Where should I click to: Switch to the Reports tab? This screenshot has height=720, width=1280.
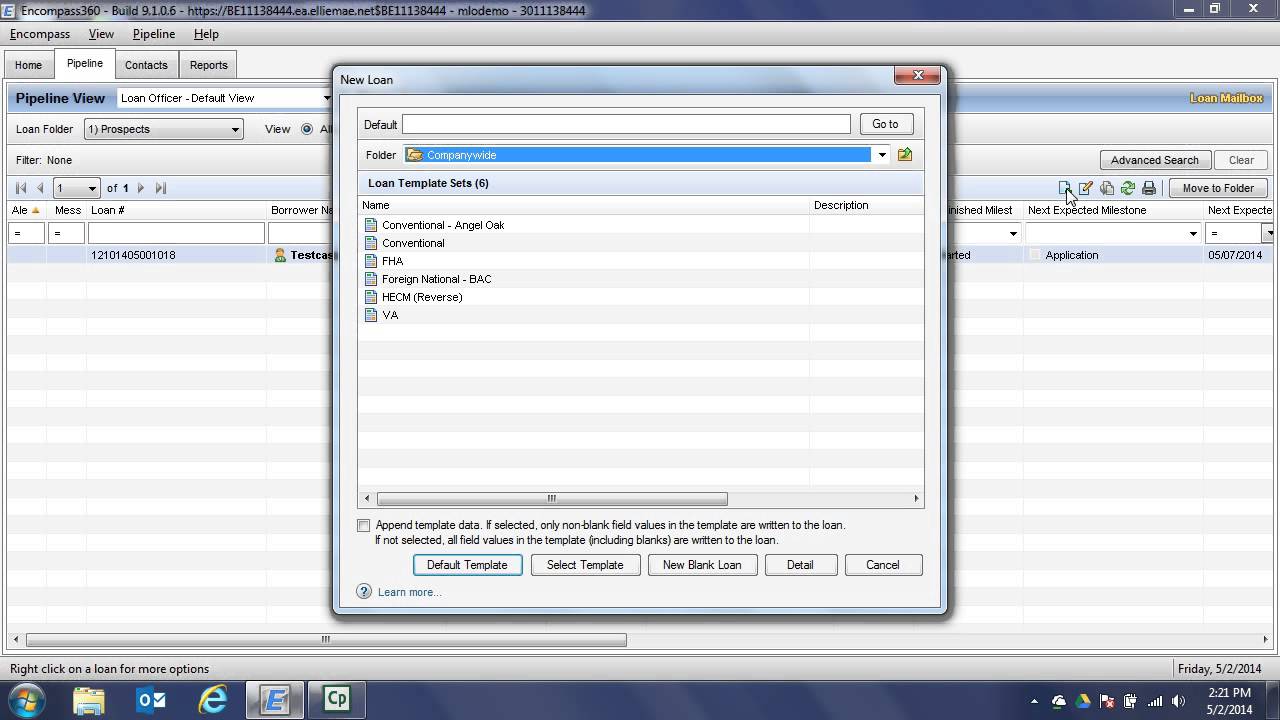pyautogui.click(x=209, y=65)
